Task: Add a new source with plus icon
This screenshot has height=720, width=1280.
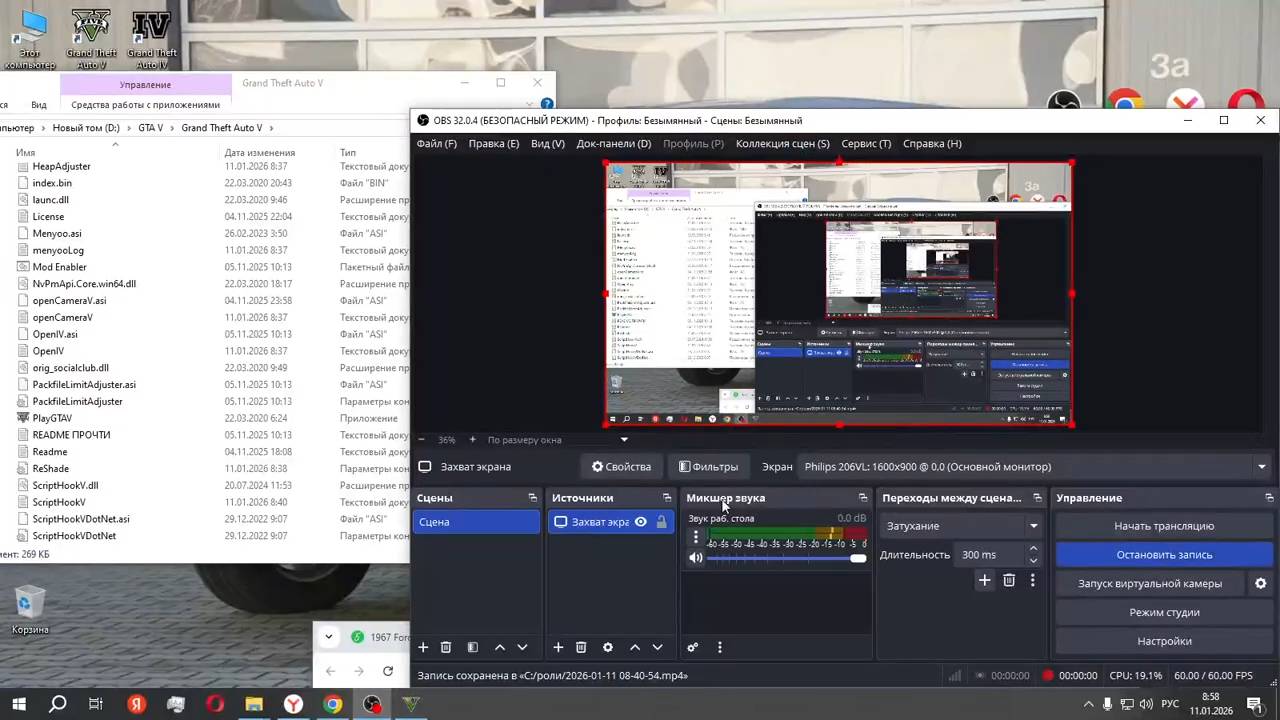Action: coord(558,648)
